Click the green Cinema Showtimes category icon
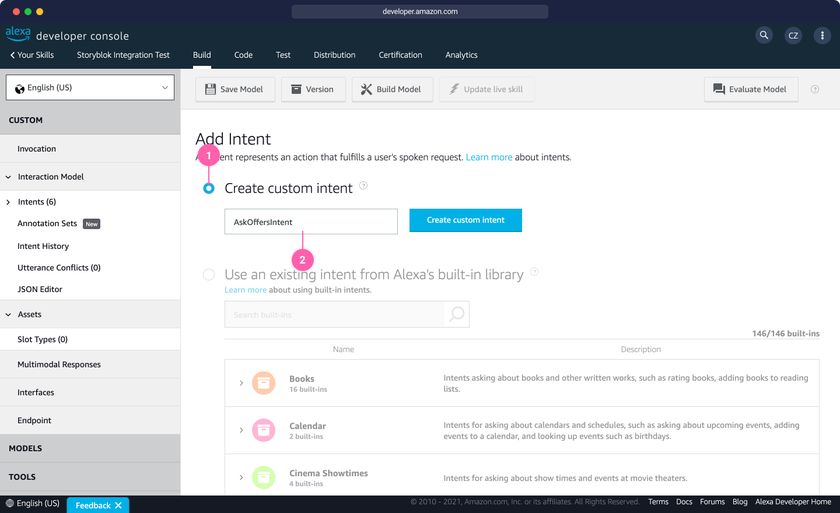840x513 pixels. pyautogui.click(x=264, y=477)
